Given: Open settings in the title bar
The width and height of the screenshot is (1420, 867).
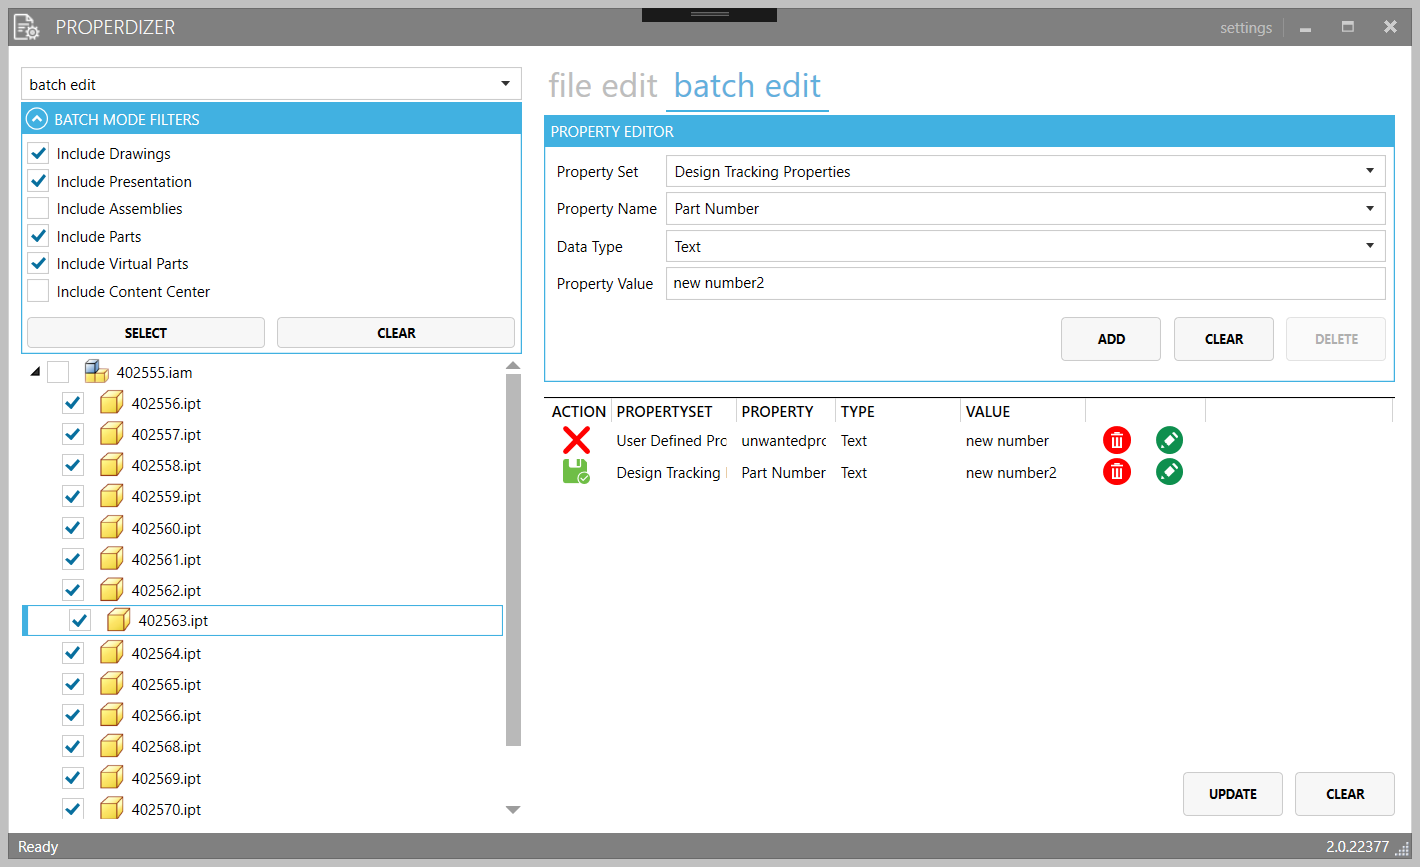Looking at the screenshot, I should coord(1246,28).
